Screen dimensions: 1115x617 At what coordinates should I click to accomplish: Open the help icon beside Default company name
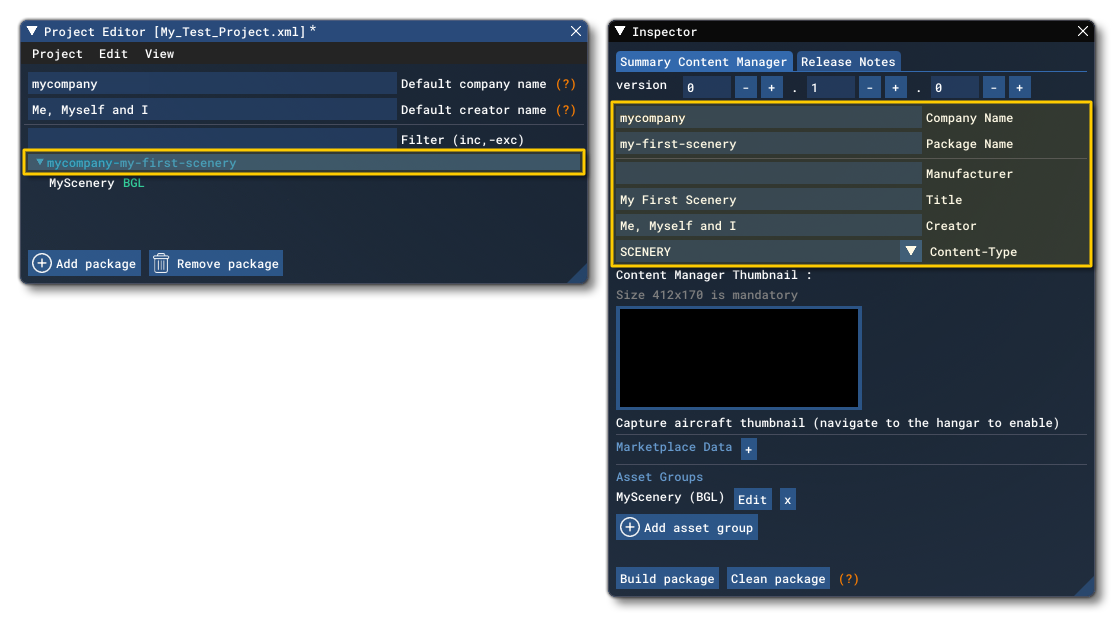566,84
